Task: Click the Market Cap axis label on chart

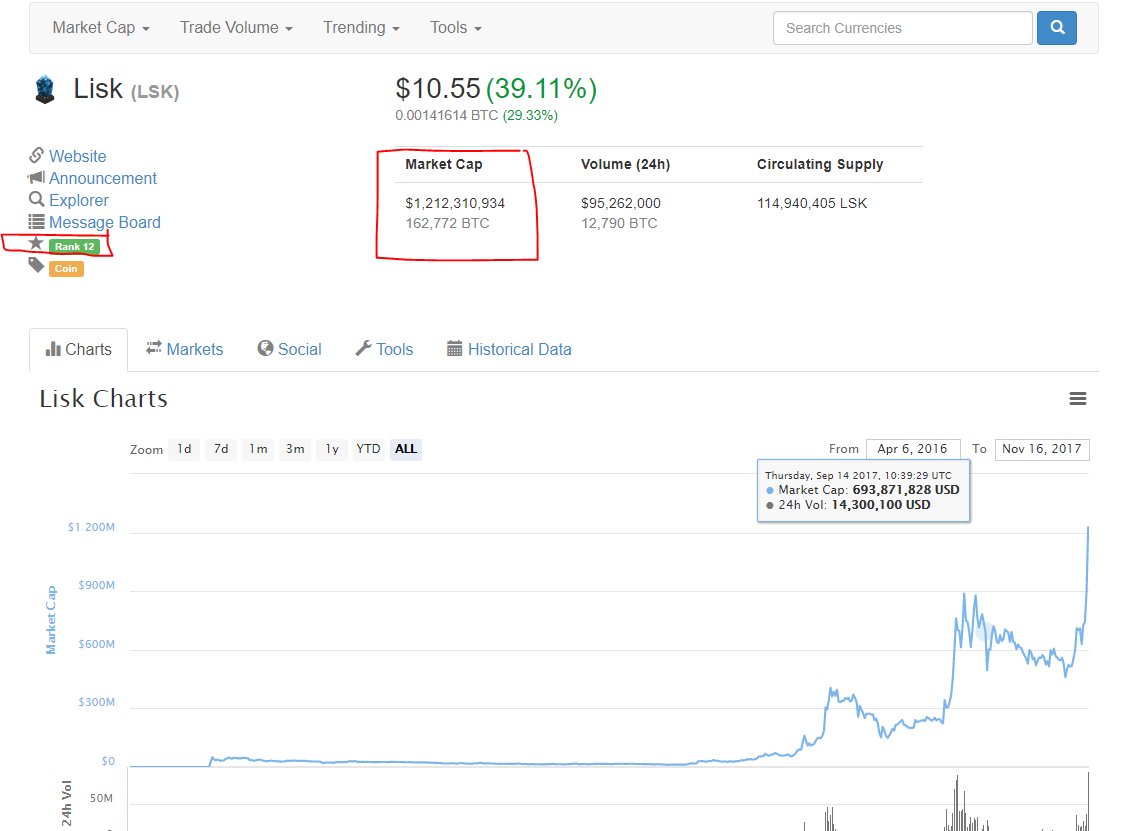Action: pyautogui.click(x=50, y=620)
